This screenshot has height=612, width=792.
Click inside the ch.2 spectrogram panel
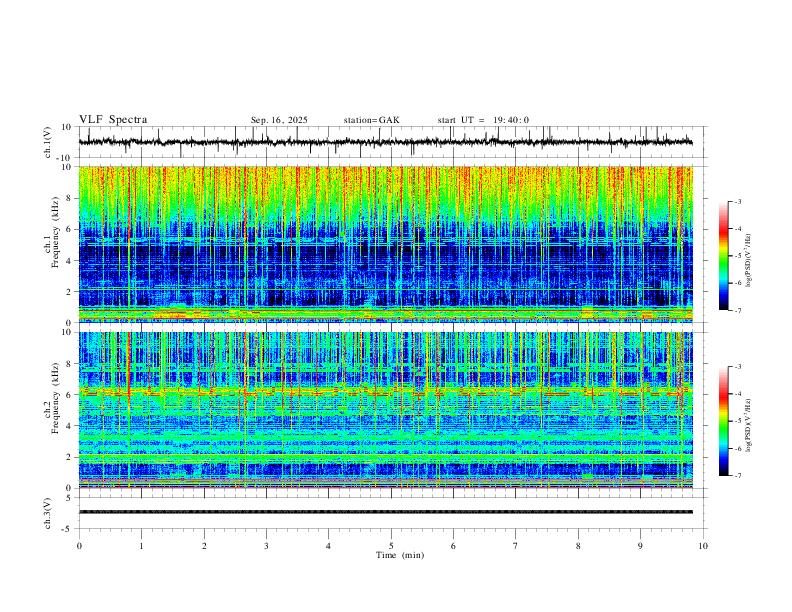pyautogui.click(x=386, y=410)
